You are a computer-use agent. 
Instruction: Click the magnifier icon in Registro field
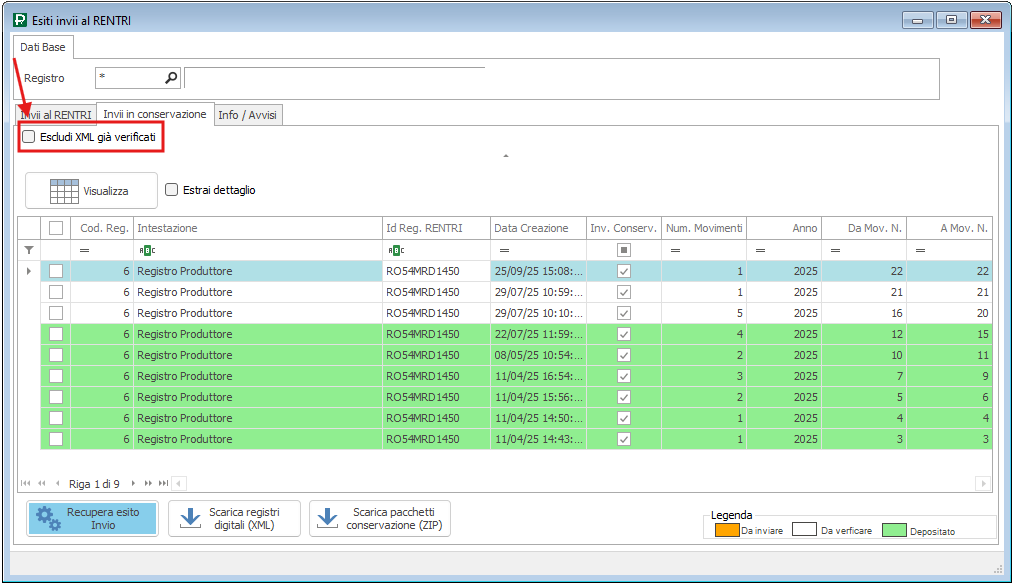(171, 77)
